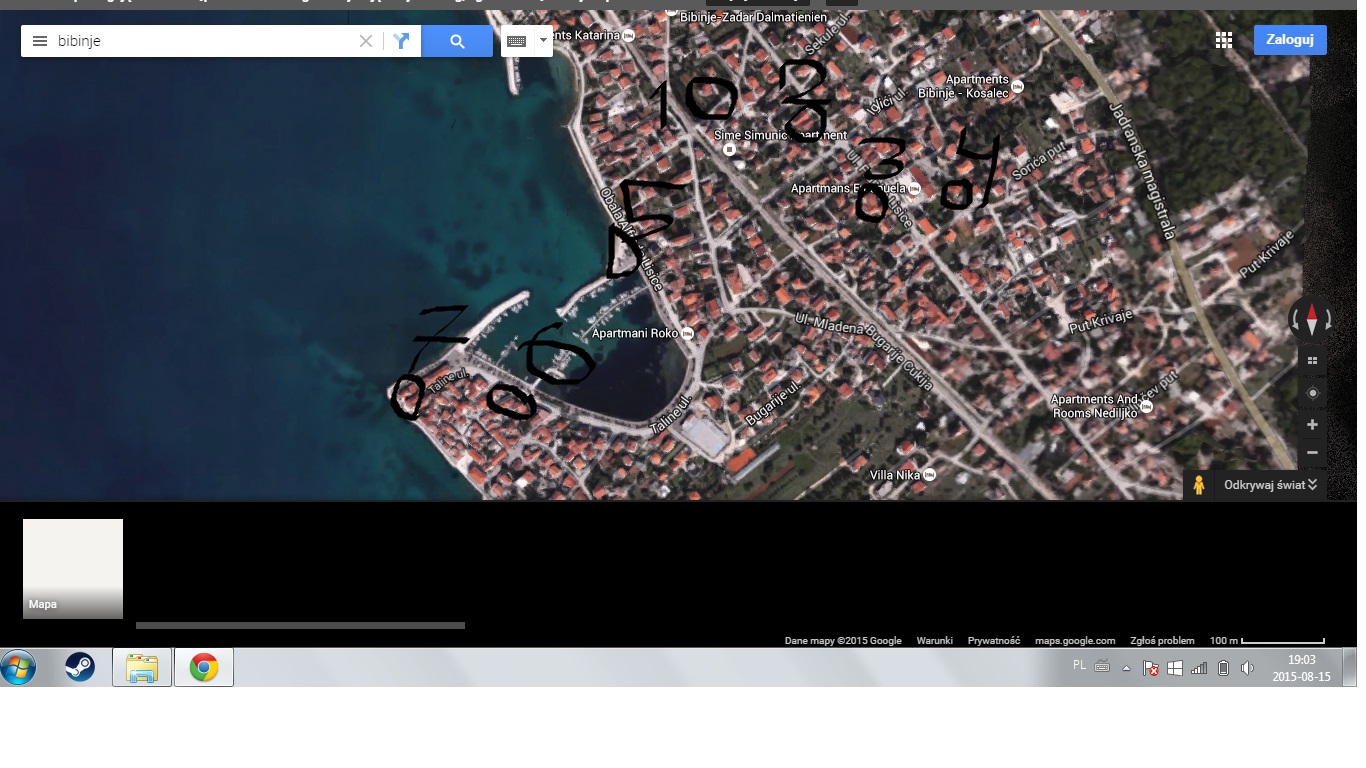Clear the search box using the X icon
The image size is (1366, 768).
pyautogui.click(x=366, y=41)
